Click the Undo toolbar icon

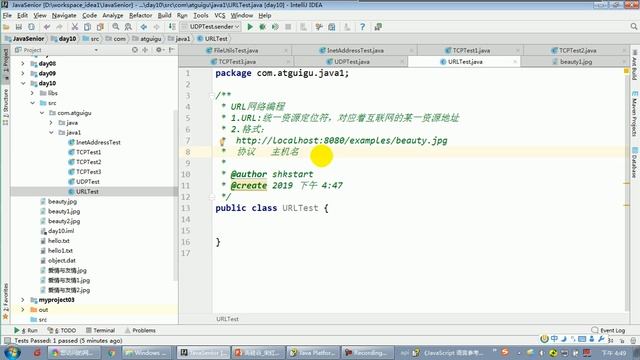tap(47, 27)
